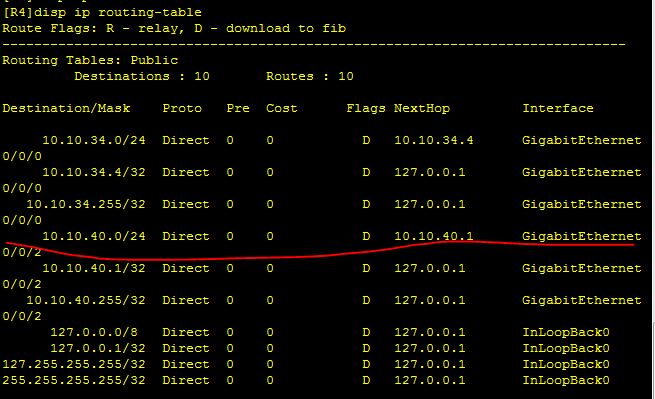The height and width of the screenshot is (399, 655).
Task: Click the 'Interface' column header
Action: pyautogui.click(x=558, y=109)
